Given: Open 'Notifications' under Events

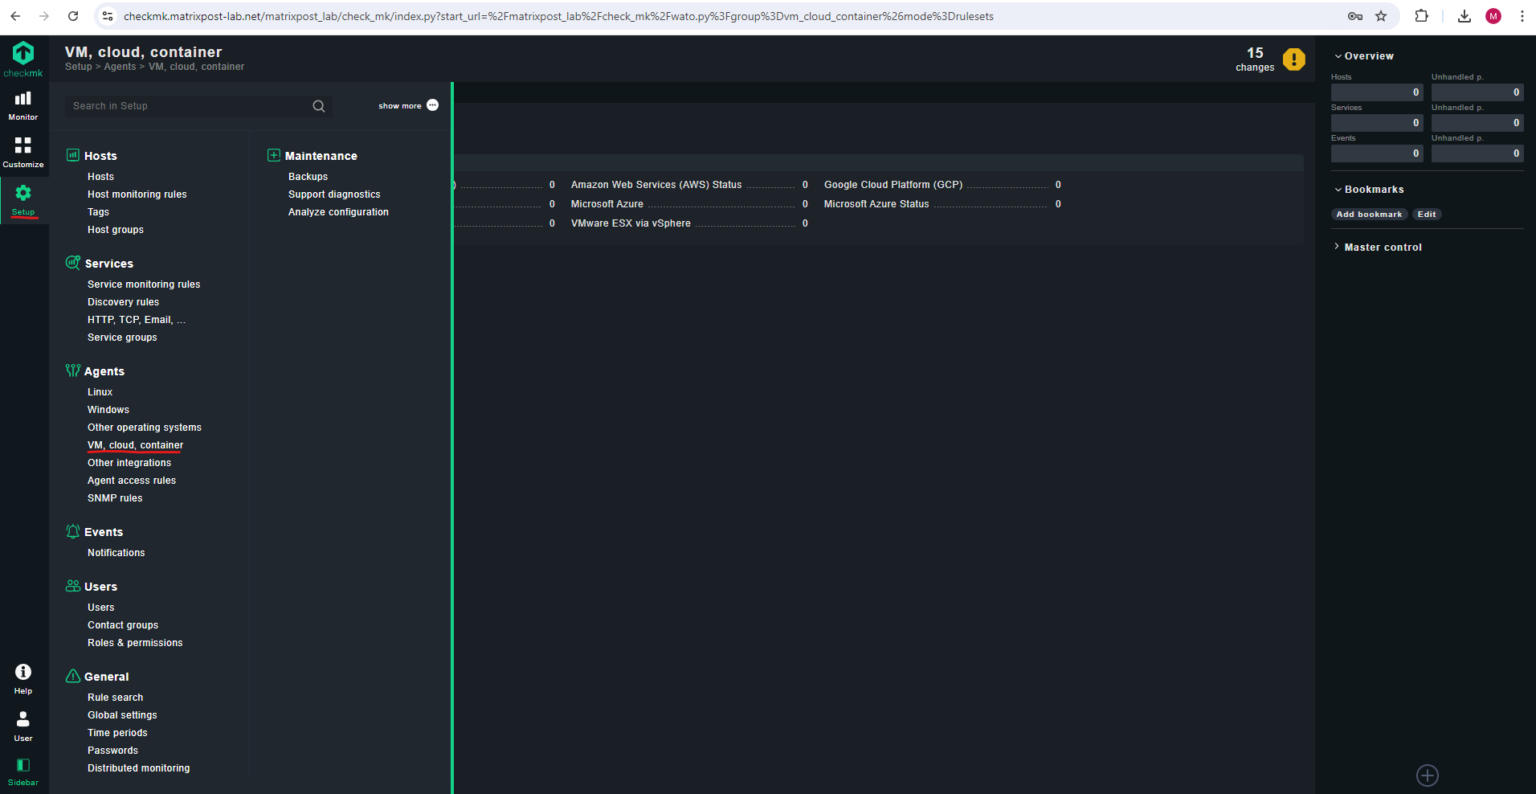Looking at the screenshot, I should [115, 552].
